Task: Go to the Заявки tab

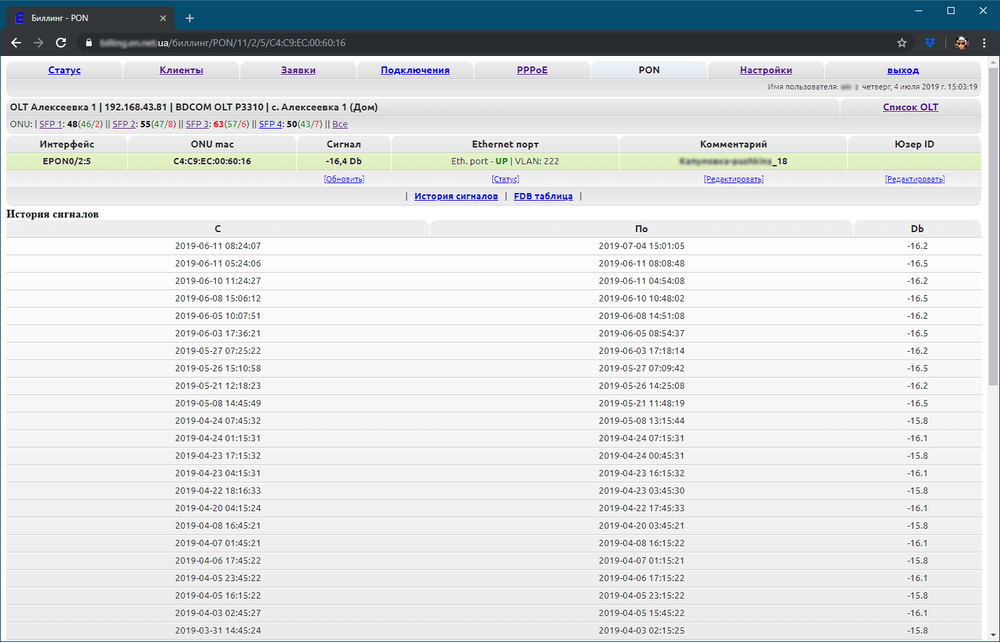Action: point(298,70)
